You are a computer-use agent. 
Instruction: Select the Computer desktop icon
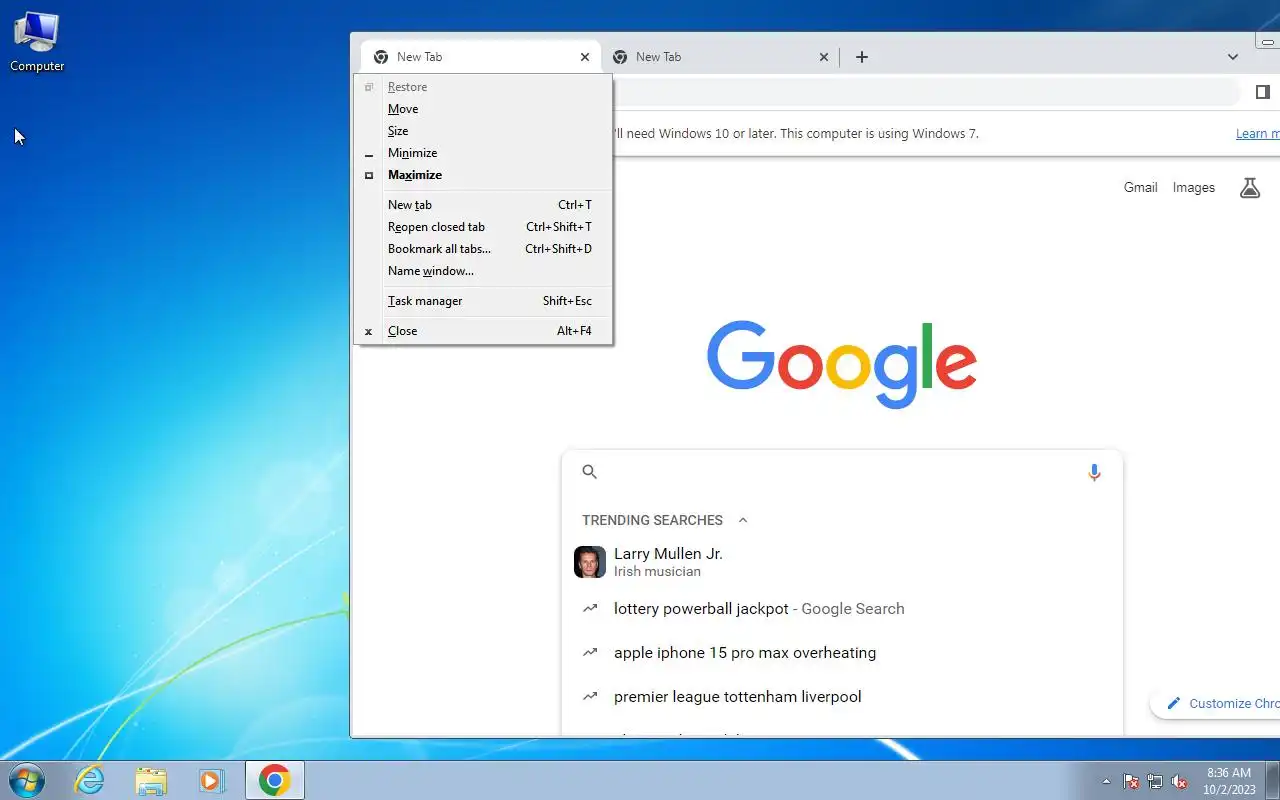pyautogui.click(x=37, y=42)
